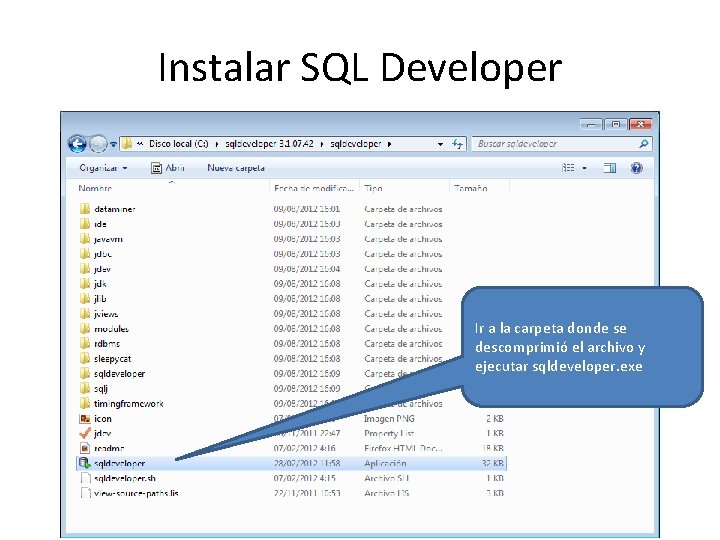Select the jviews folder icon
The image size is (720, 540).
pos(84,314)
